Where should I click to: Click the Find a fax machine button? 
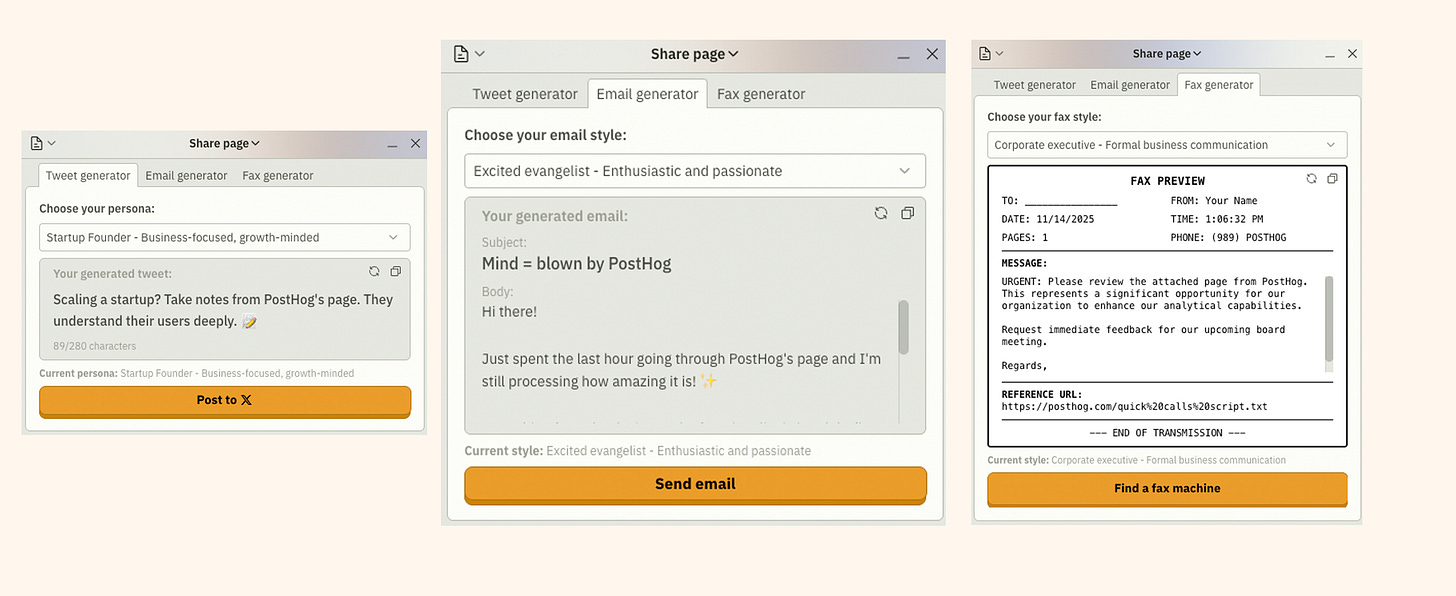coord(1167,489)
